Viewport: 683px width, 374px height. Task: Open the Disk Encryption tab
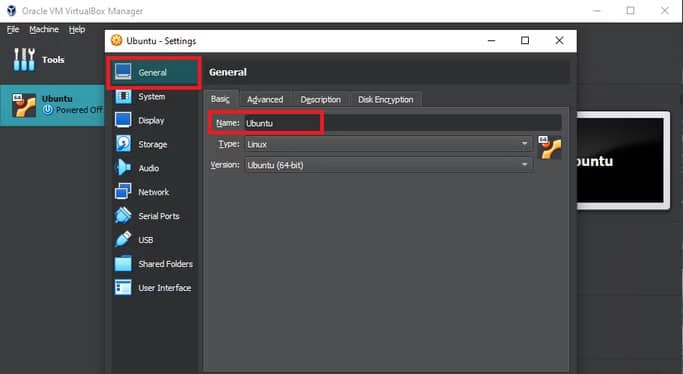[386, 100]
